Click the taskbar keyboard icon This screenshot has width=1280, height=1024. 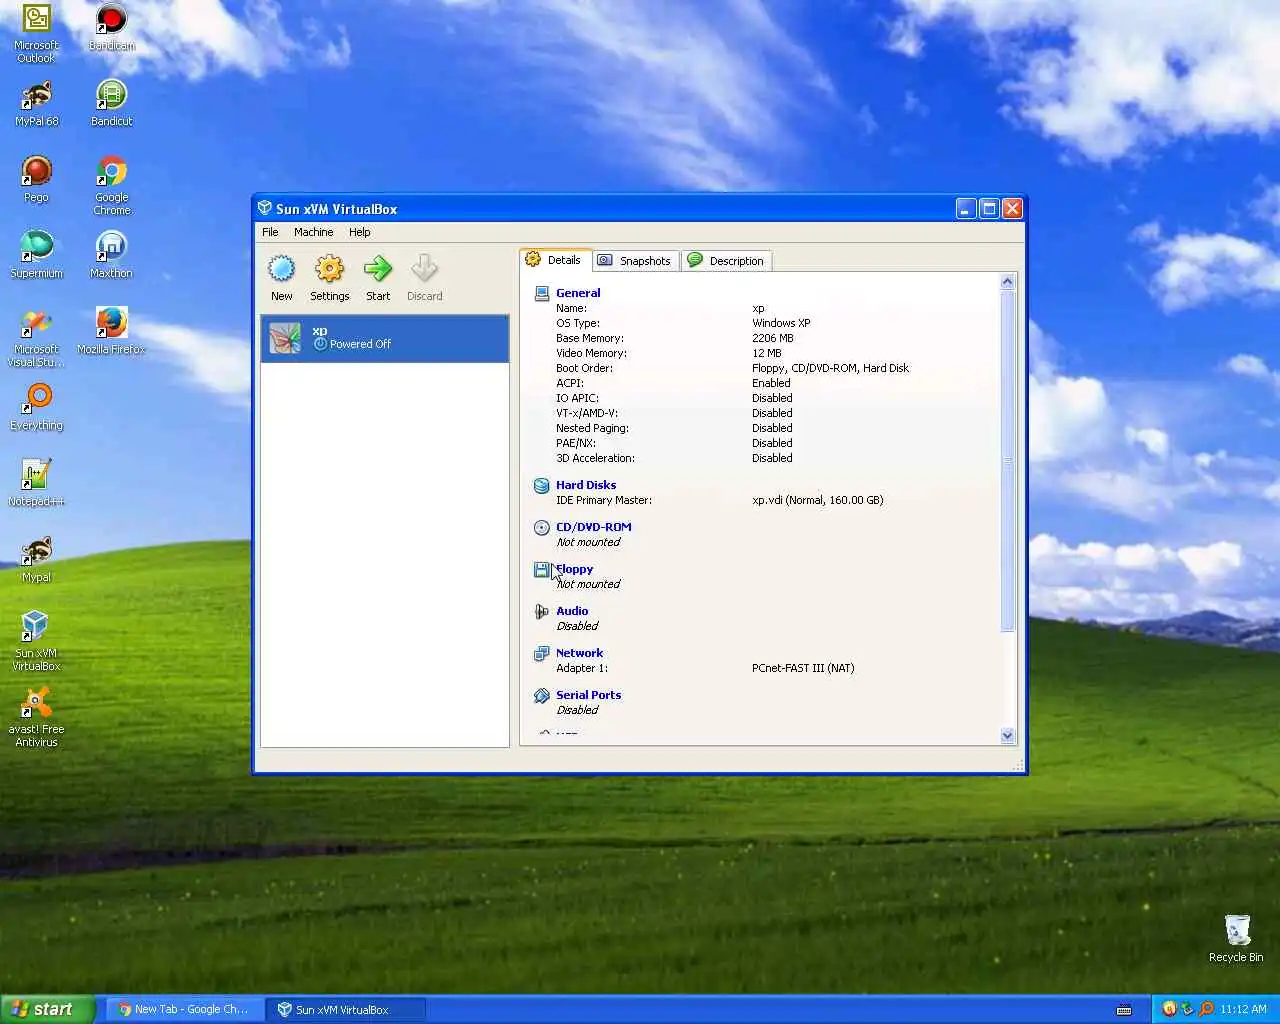(1124, 1010)
